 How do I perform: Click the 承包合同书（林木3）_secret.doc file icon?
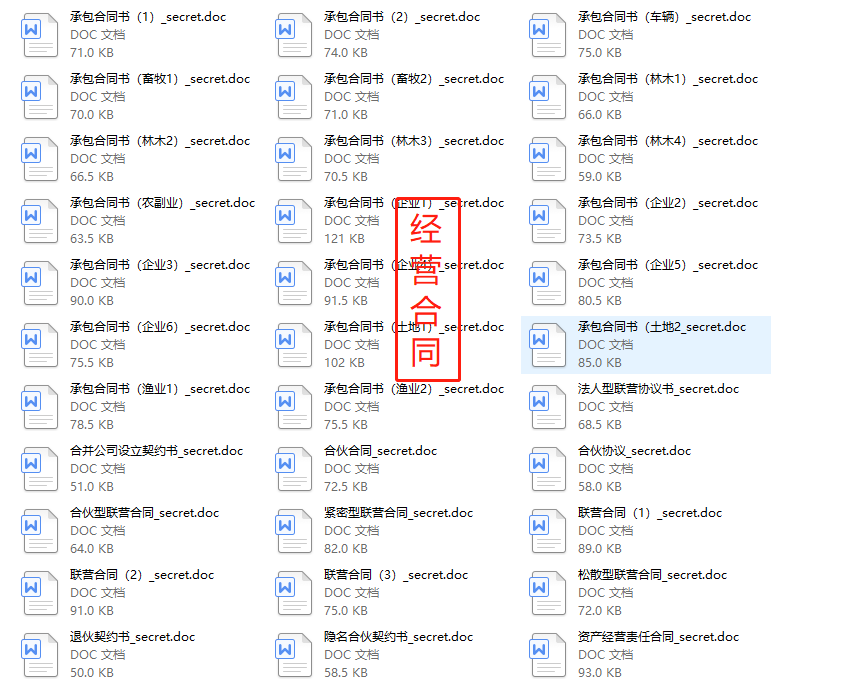tap(293, 159)
